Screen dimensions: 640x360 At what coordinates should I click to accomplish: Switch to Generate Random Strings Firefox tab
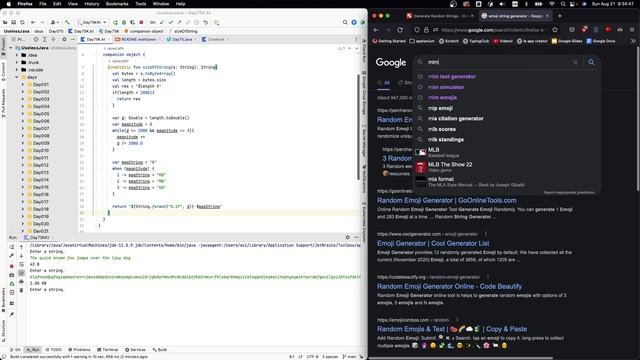pos(440,16)
